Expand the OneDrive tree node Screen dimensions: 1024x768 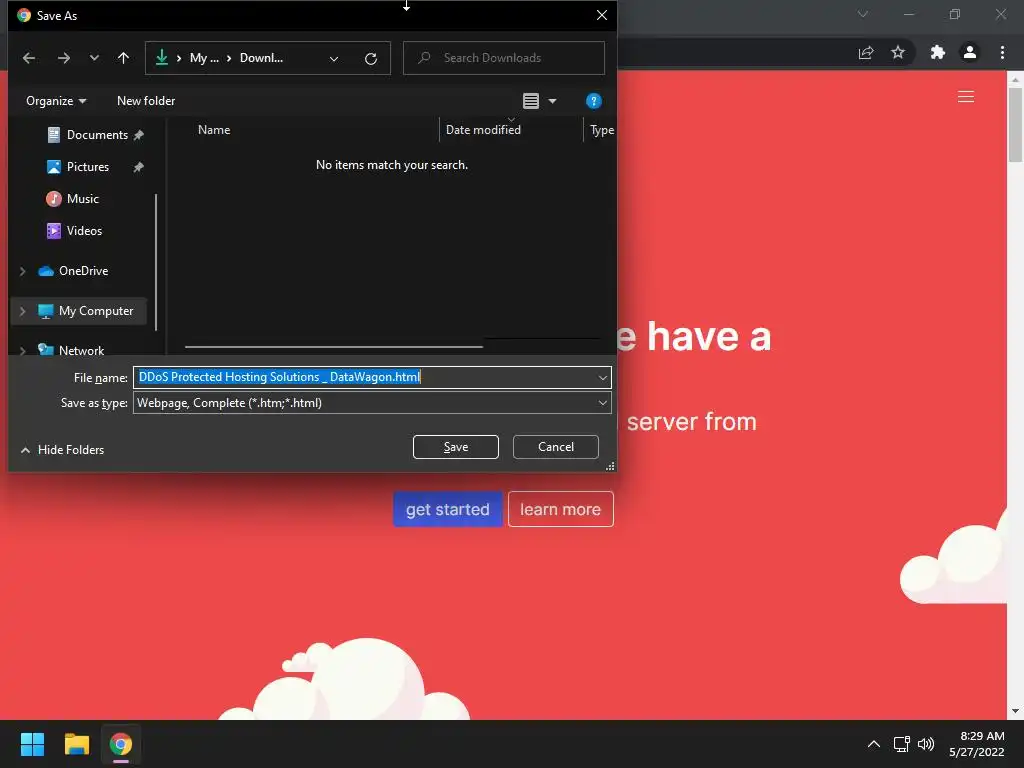[23, 271]
